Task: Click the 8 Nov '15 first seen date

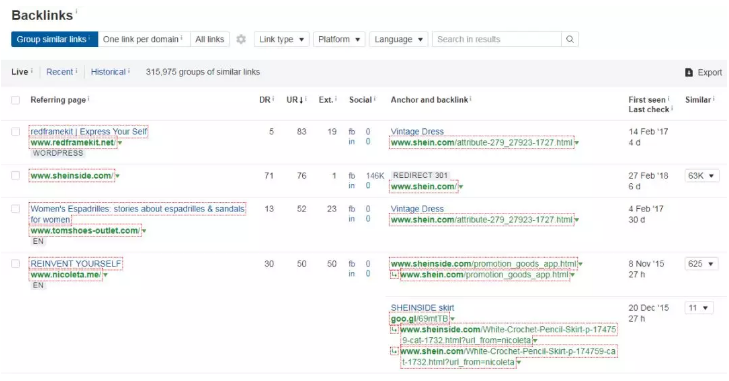Action: point(646,264)
